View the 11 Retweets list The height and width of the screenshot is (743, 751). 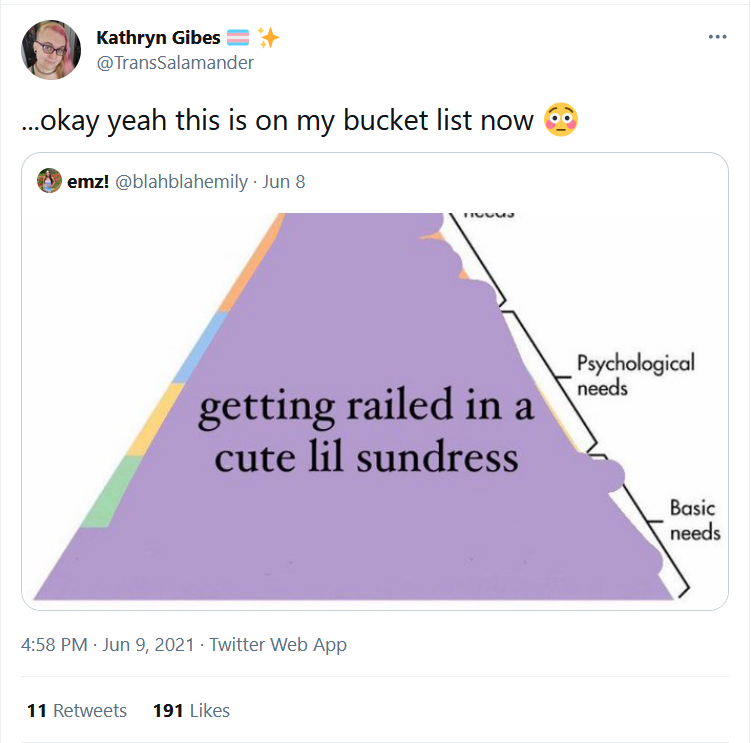[x=77, y=710]
